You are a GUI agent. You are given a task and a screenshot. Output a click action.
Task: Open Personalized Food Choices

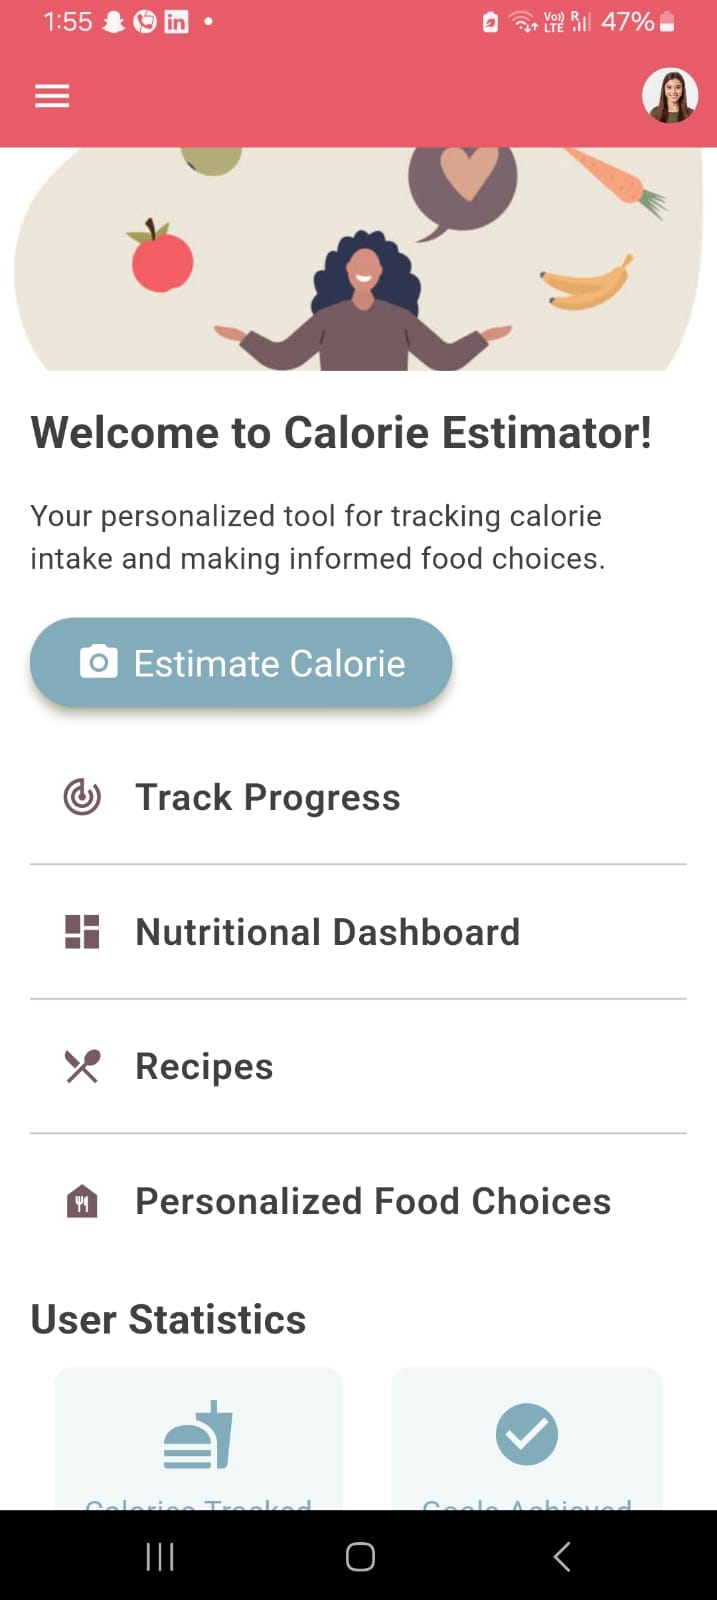click(372, 1200)
